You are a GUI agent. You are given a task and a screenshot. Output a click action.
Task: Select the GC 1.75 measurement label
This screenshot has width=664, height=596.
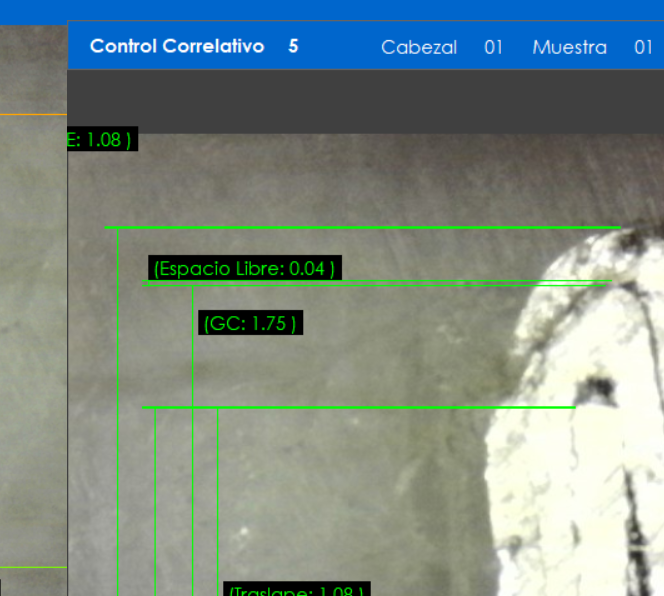click(250, 323)
